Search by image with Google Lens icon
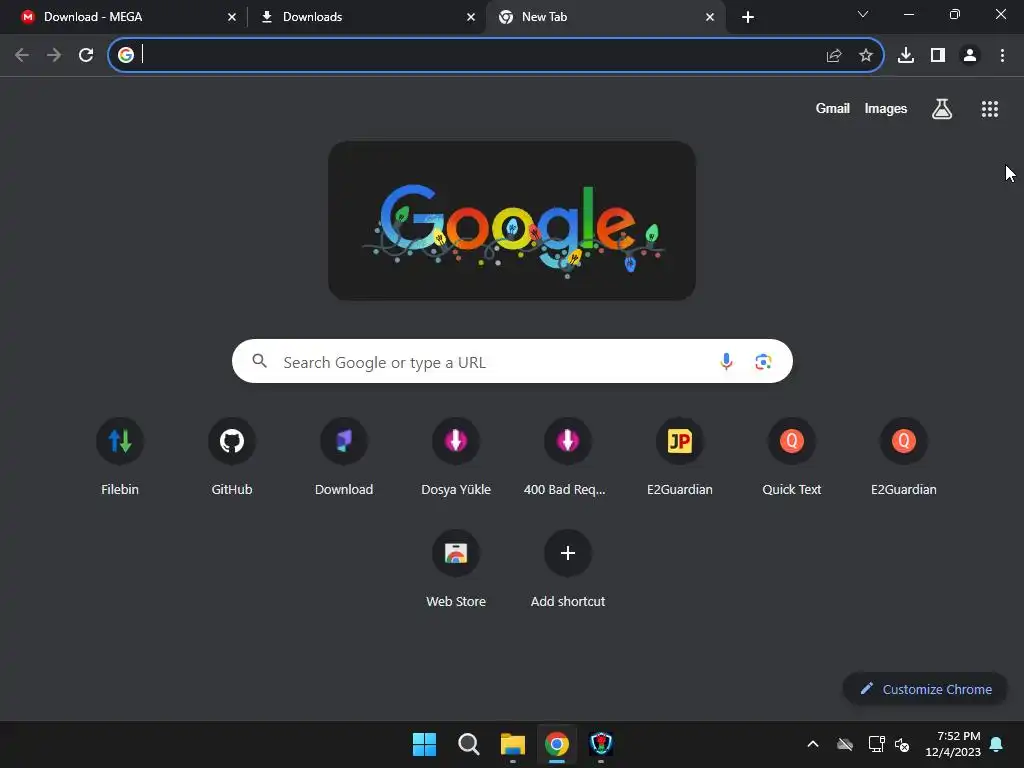The height and width of the screenshot is (768, 1024). tap(763, 361)
